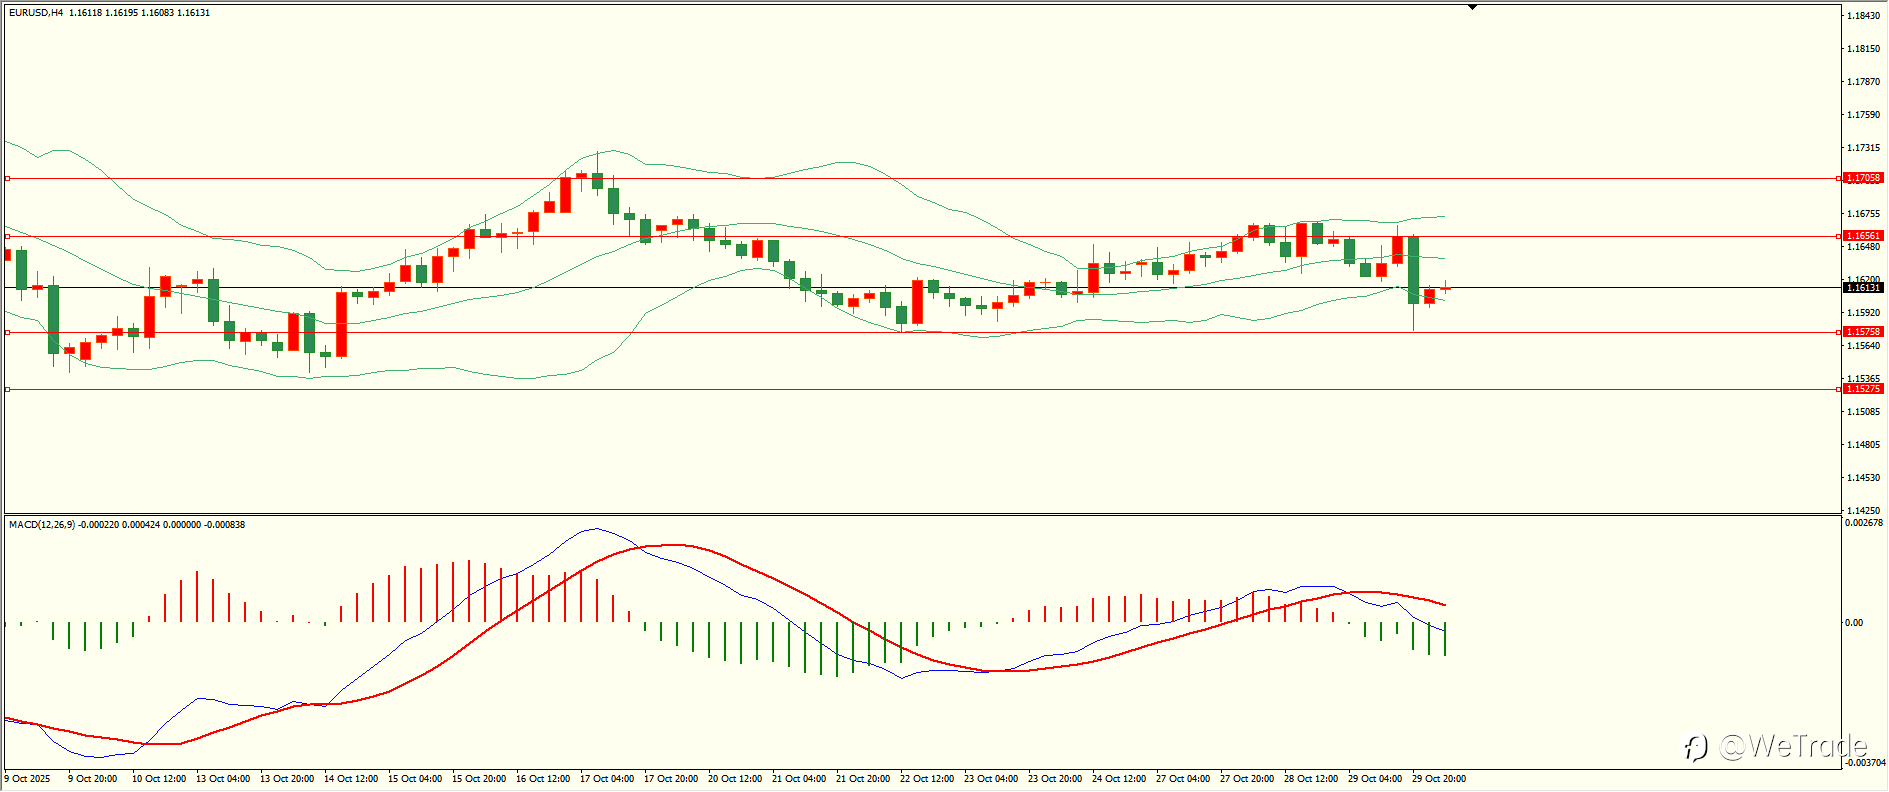The height and width of the screenshot is (792, 1889).
Task: Click the 23 Oct 20:00 time label
Action: click(x=1055, y=779)
